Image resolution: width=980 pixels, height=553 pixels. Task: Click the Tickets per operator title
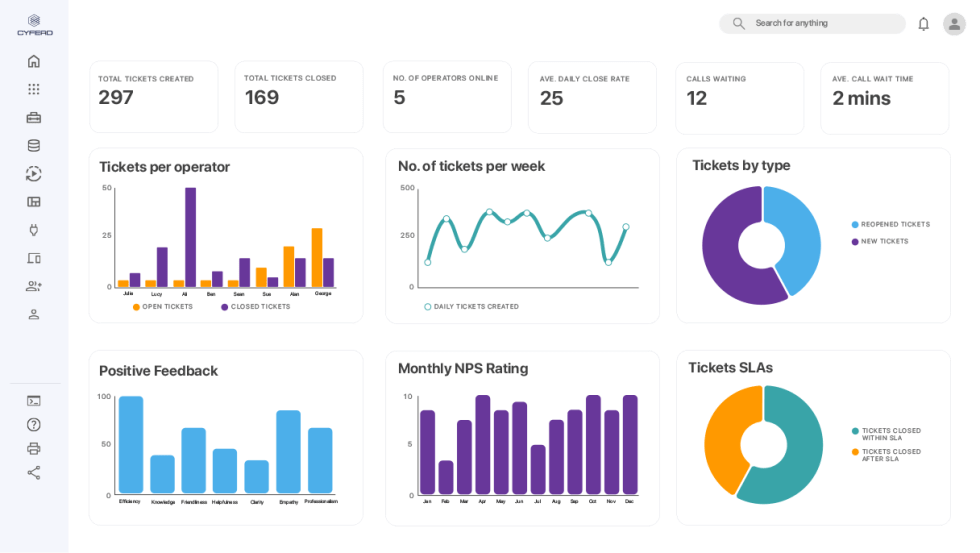coord(164,167)
